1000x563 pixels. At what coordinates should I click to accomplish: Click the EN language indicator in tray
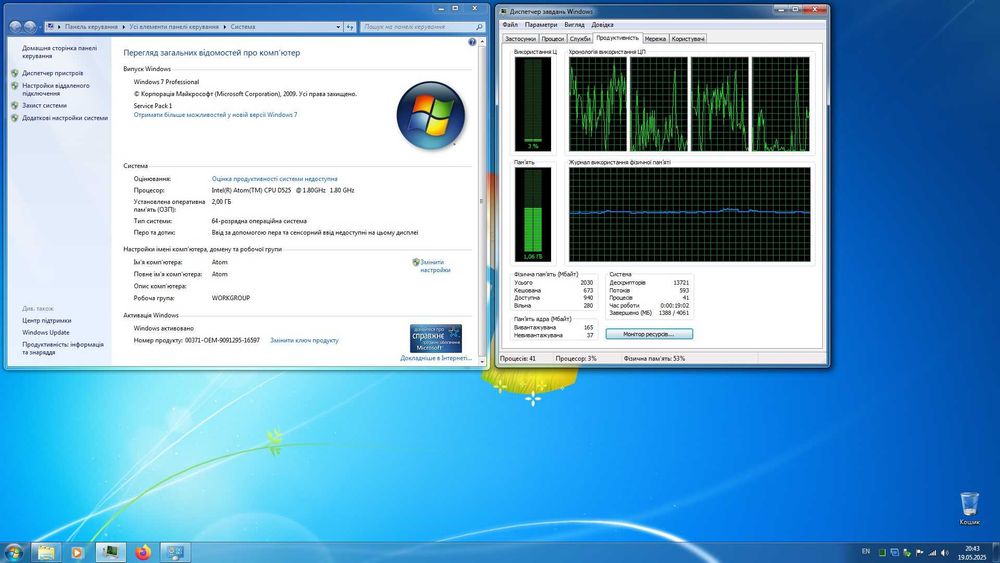(x=865, y=552)
